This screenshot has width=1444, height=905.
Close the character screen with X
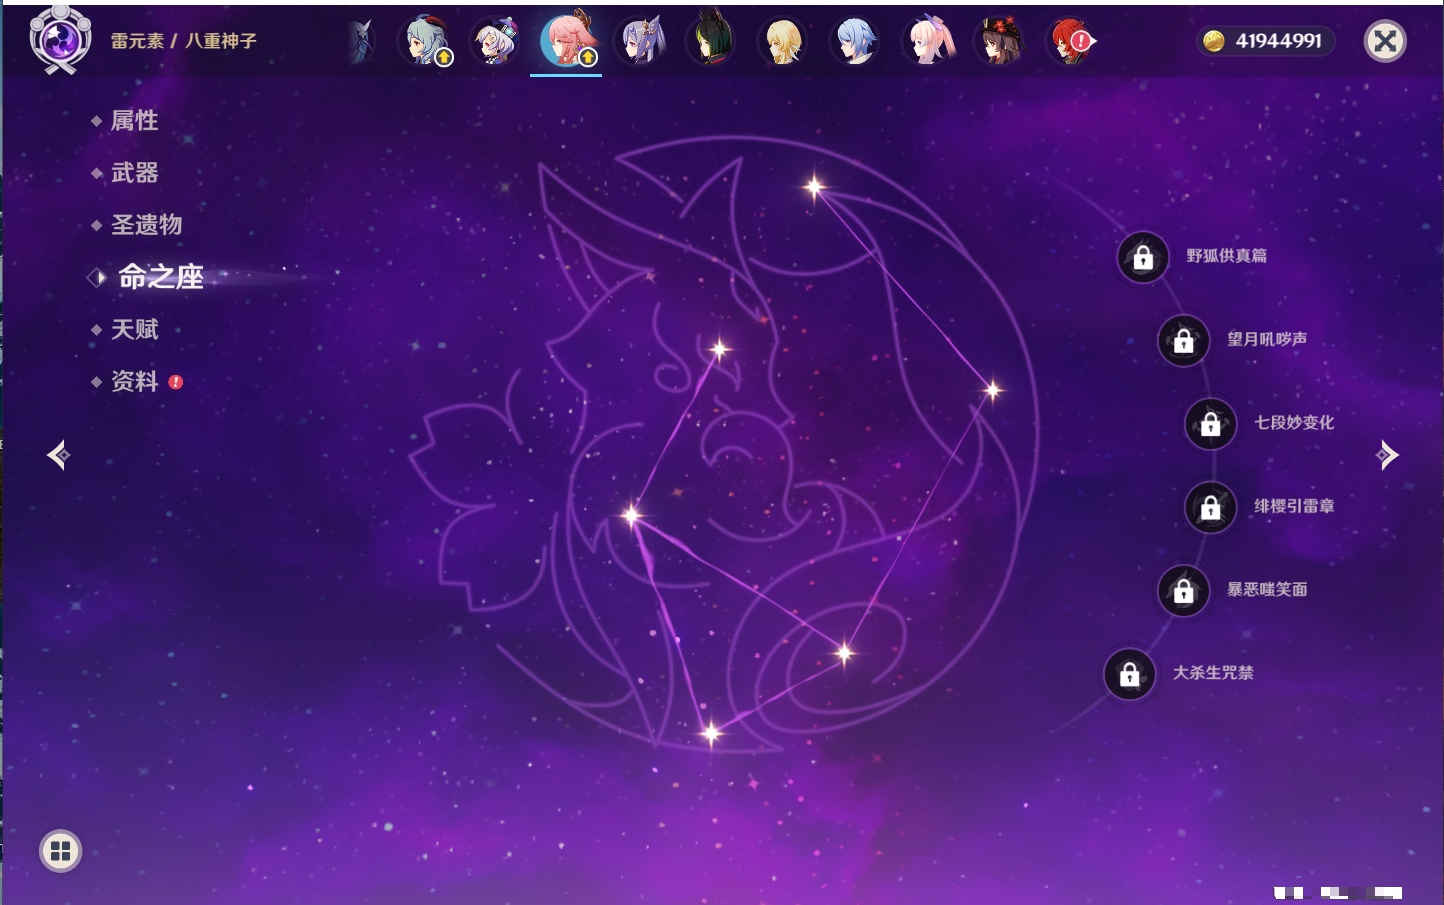point(1385,41)
